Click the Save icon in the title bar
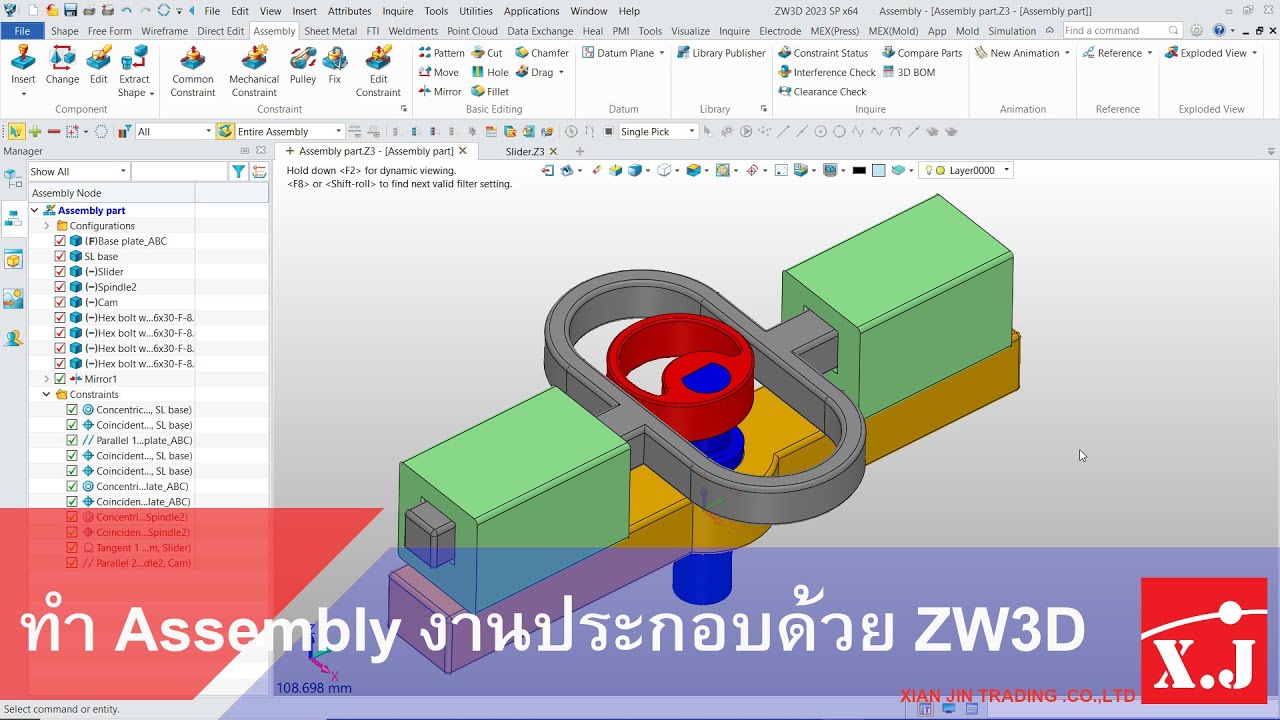This screenshot has height=720, width=1280. (71, 11)
